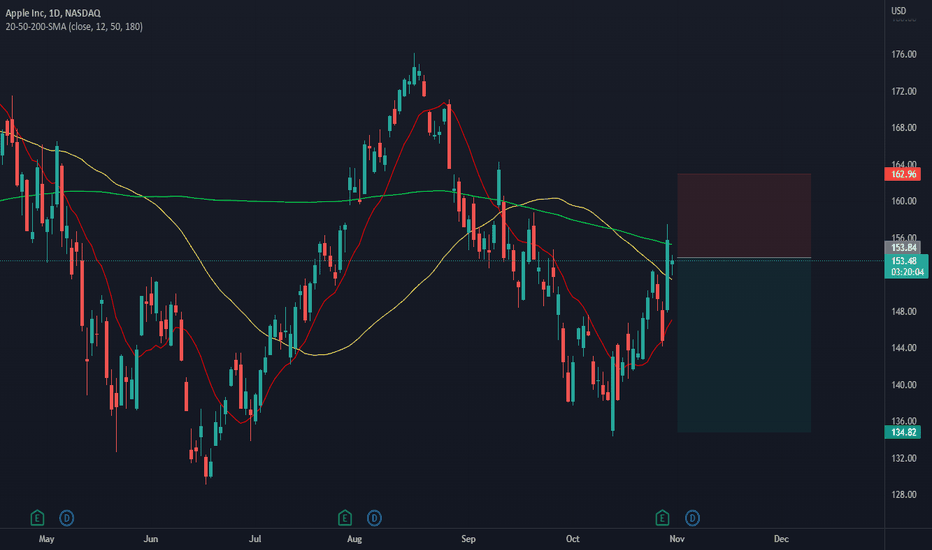Click the 132.00 price axis label
Screen dimensions: 932x550
click(x=903, y=458)
